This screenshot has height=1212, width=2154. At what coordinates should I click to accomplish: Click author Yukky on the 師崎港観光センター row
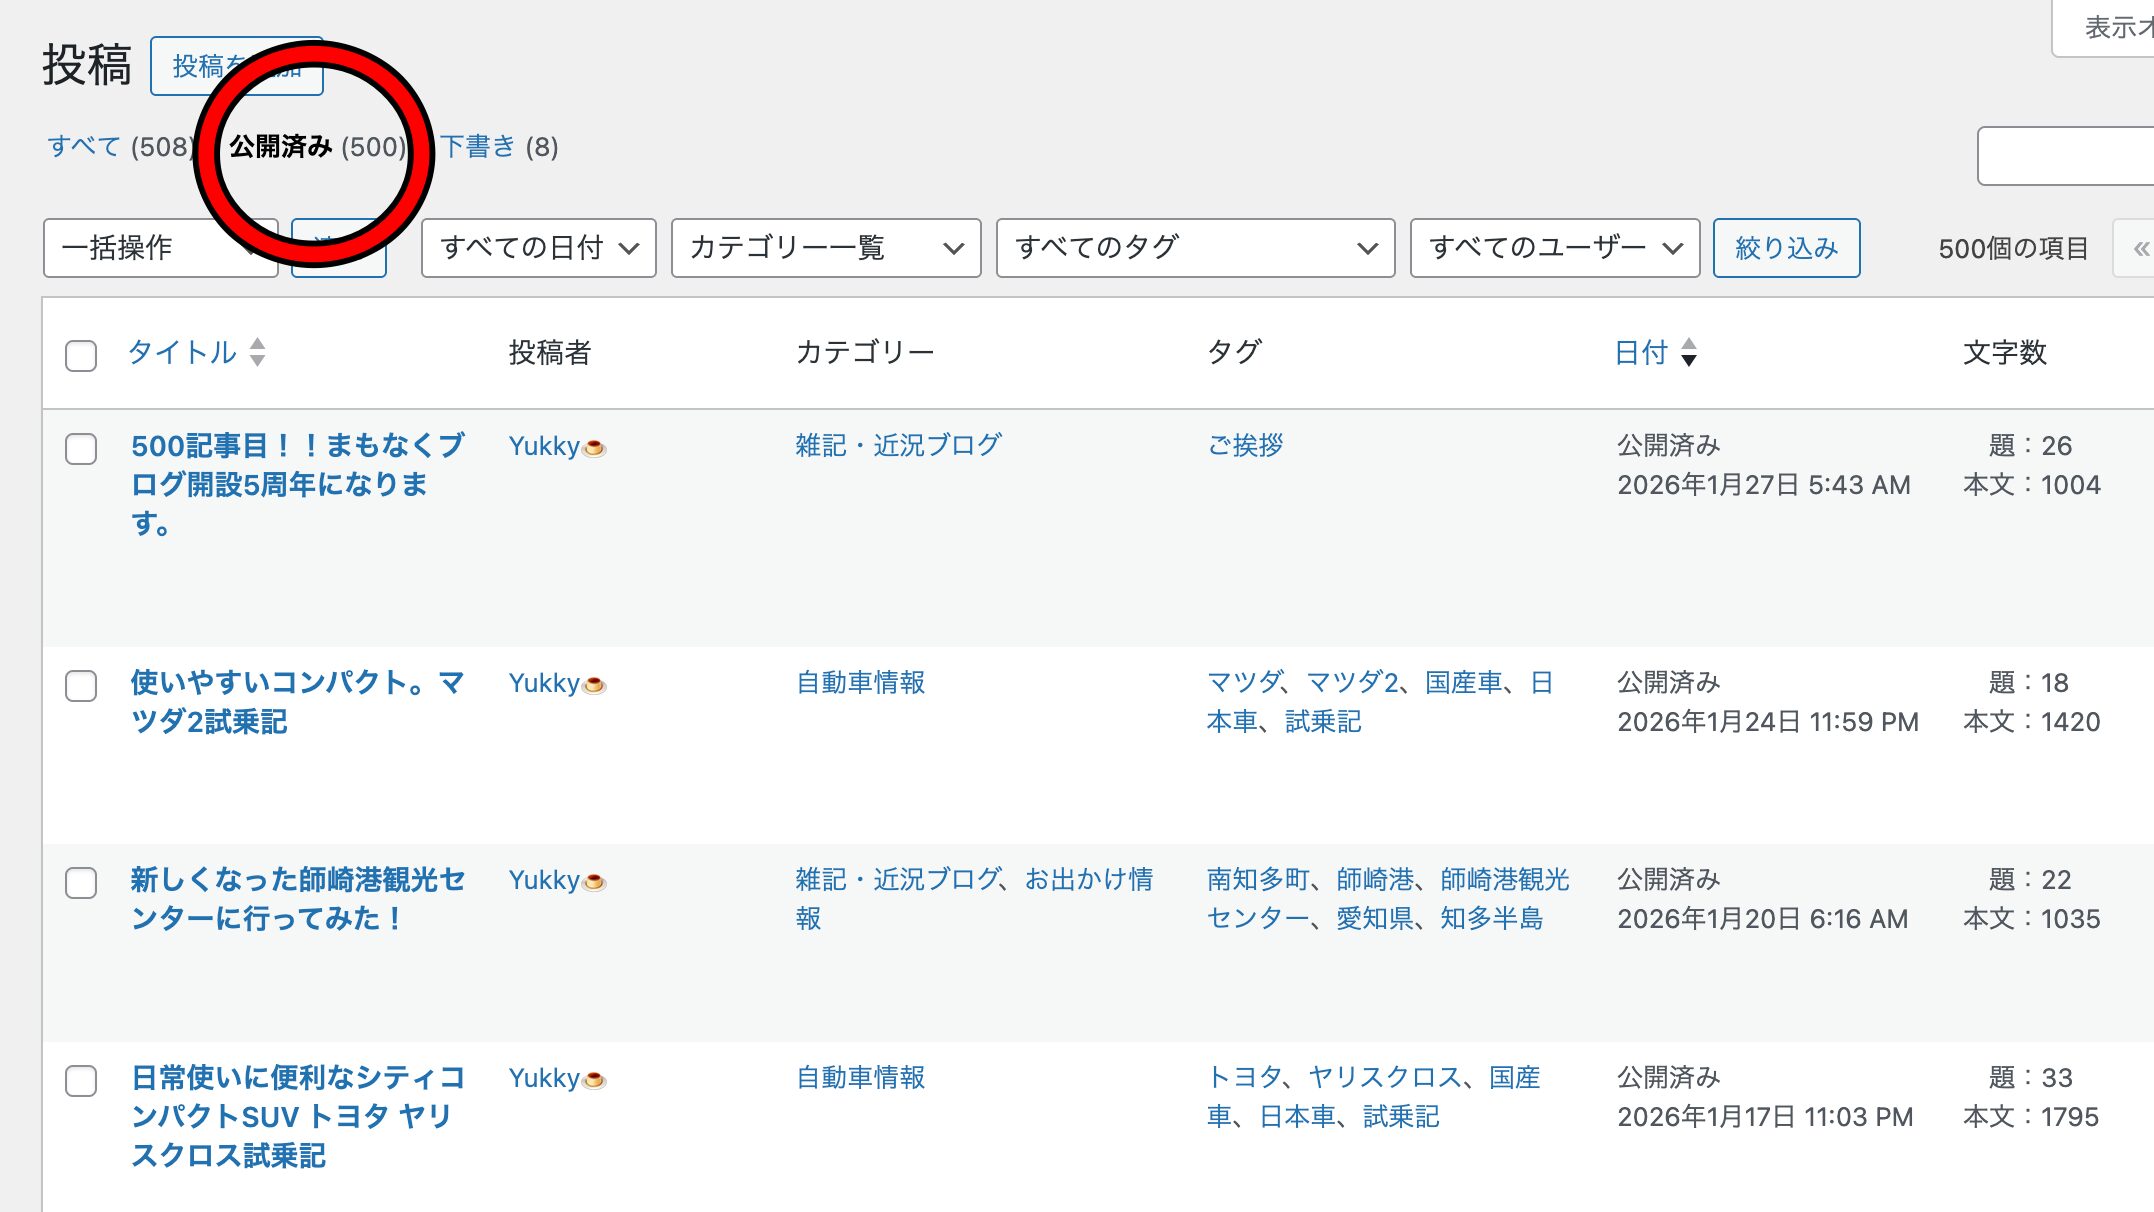[544, 880]
